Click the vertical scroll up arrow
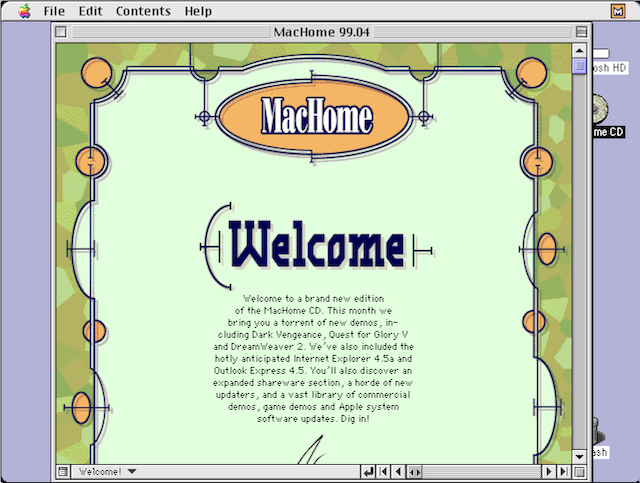Screen dimensions: 640x483 click(x=579, y=51)
